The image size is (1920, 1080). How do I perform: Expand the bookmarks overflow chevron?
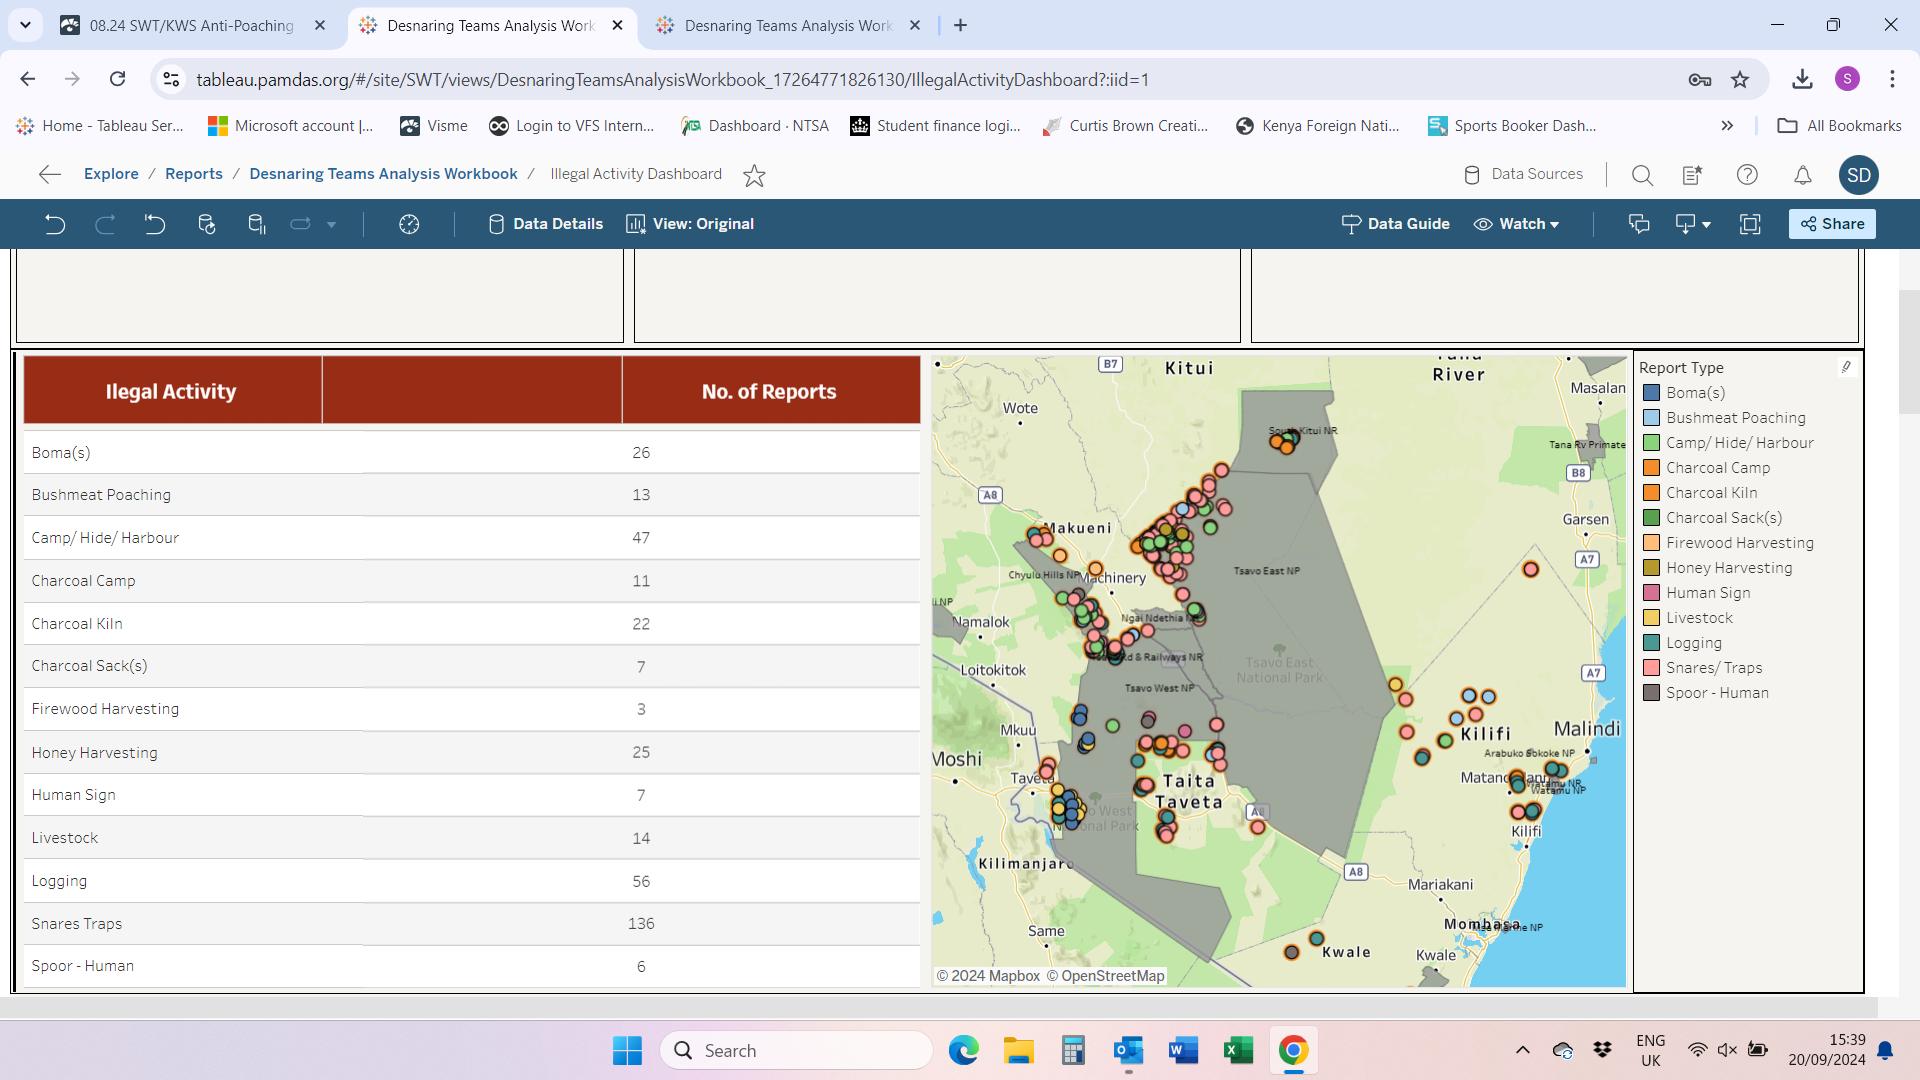pos(1727,126)
